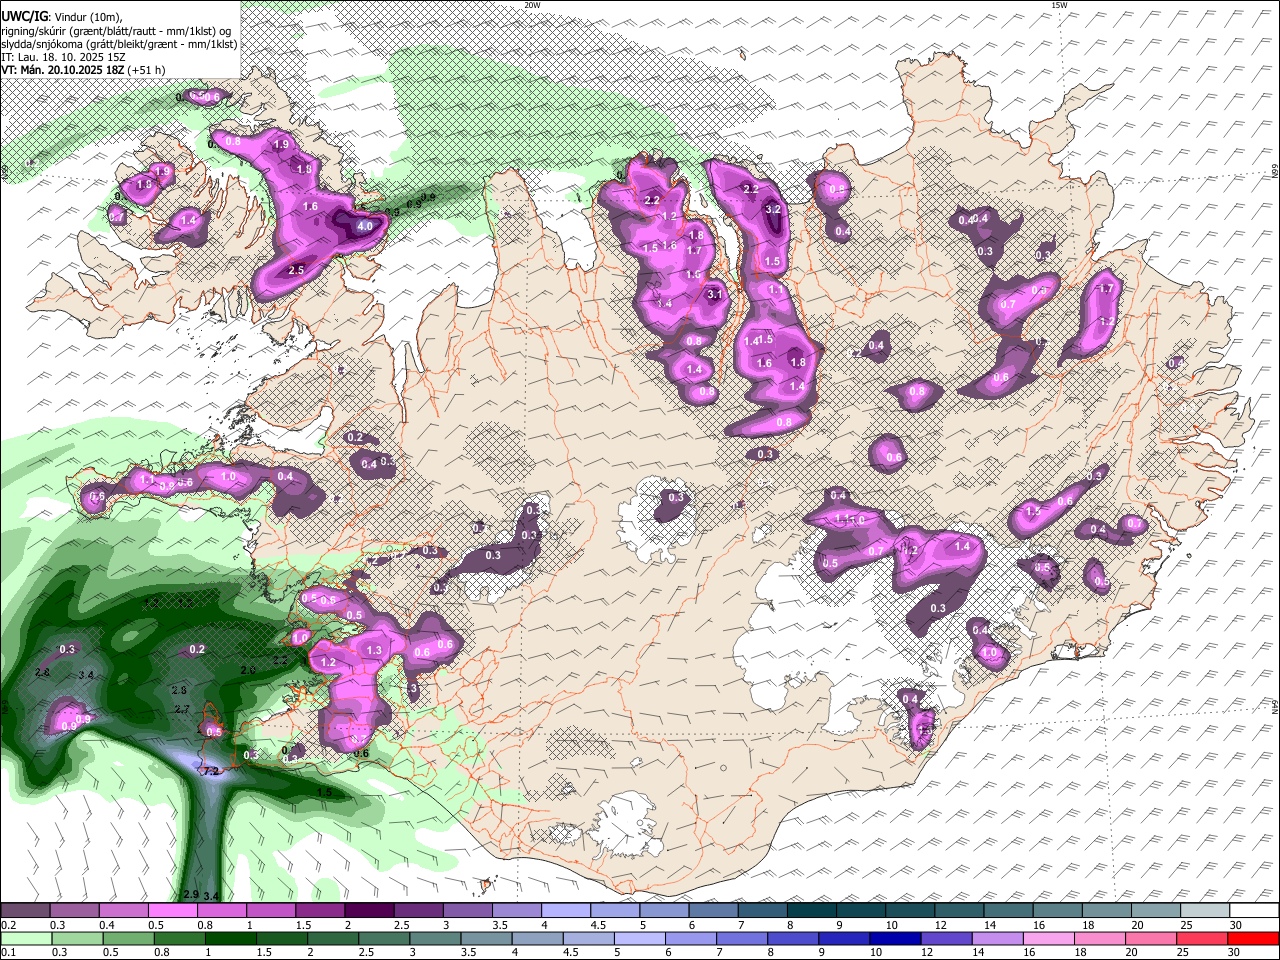Click the bright red swatch ending the rain legend
Viewport: 1280px width, 960px height.
pos(1255,939)
